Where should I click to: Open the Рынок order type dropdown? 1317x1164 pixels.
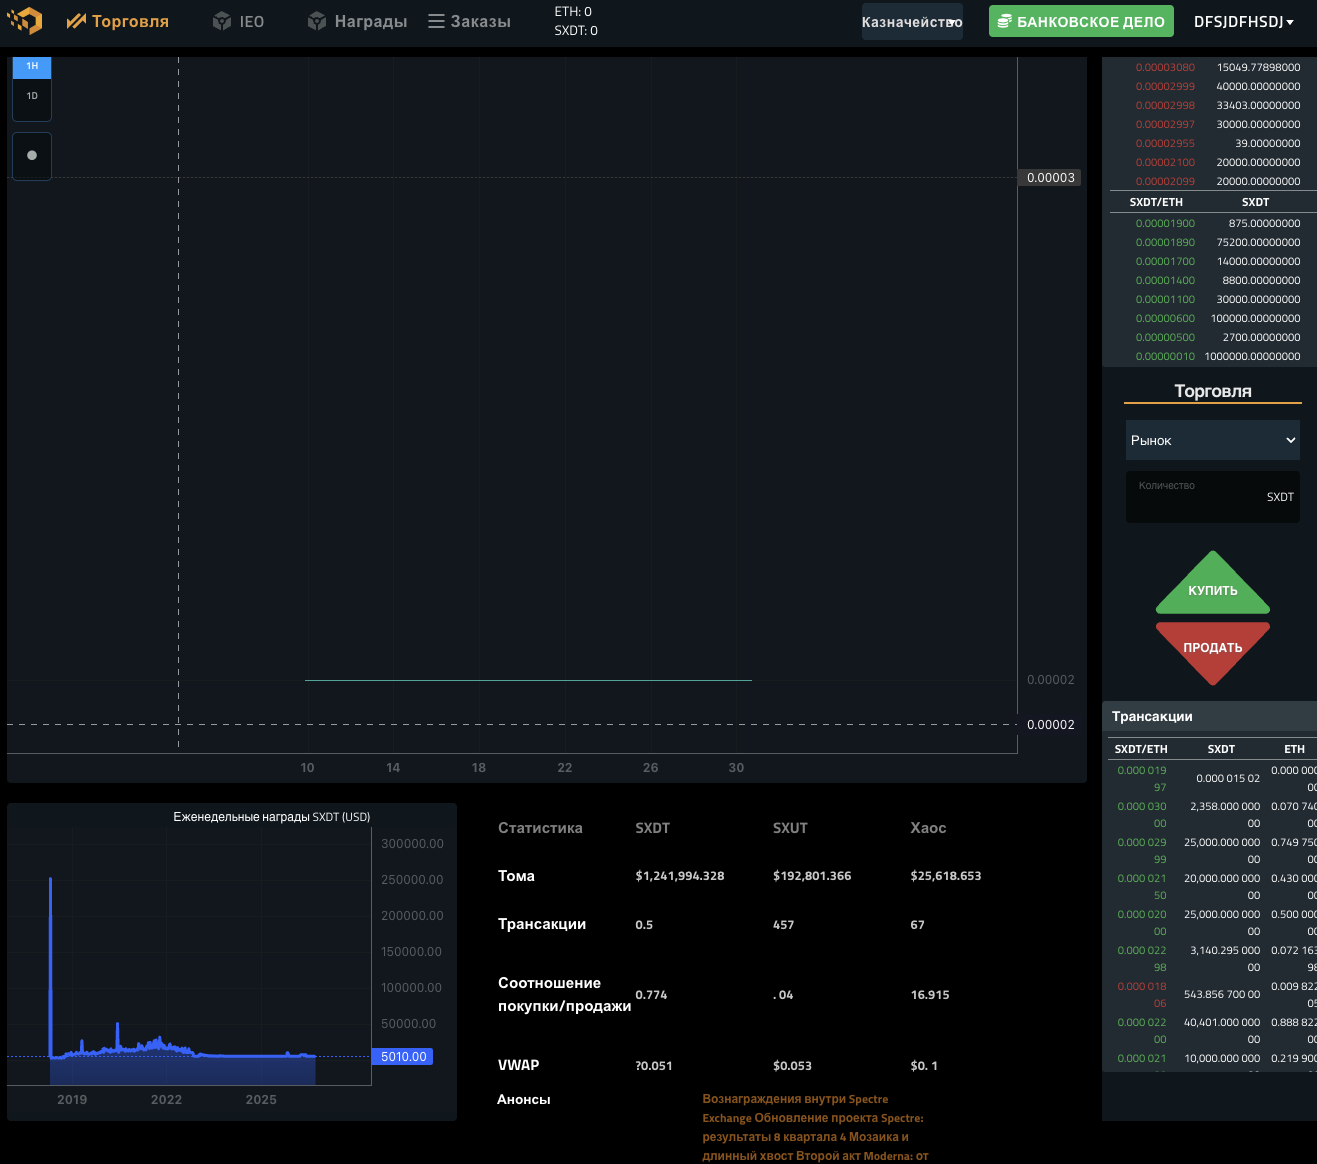click(1213, 440)
